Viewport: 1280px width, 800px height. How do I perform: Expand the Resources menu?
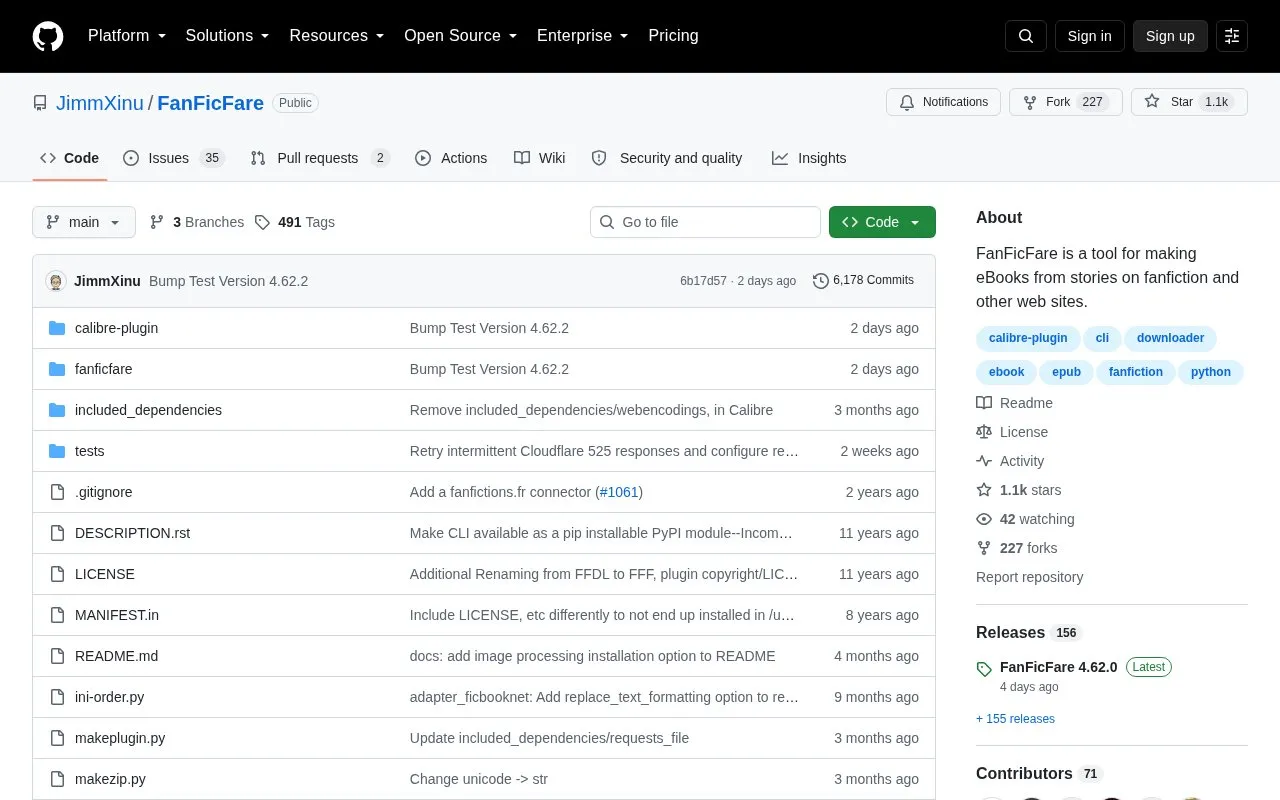[x=337, y=36]
